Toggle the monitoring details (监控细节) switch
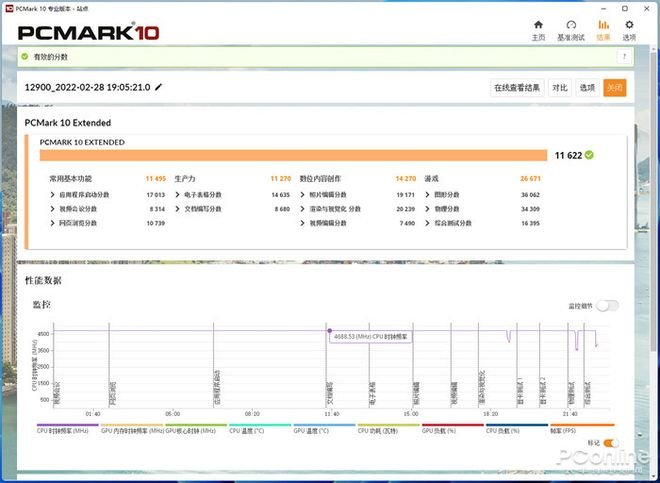 pyautogui.click(x=607, y=306)
